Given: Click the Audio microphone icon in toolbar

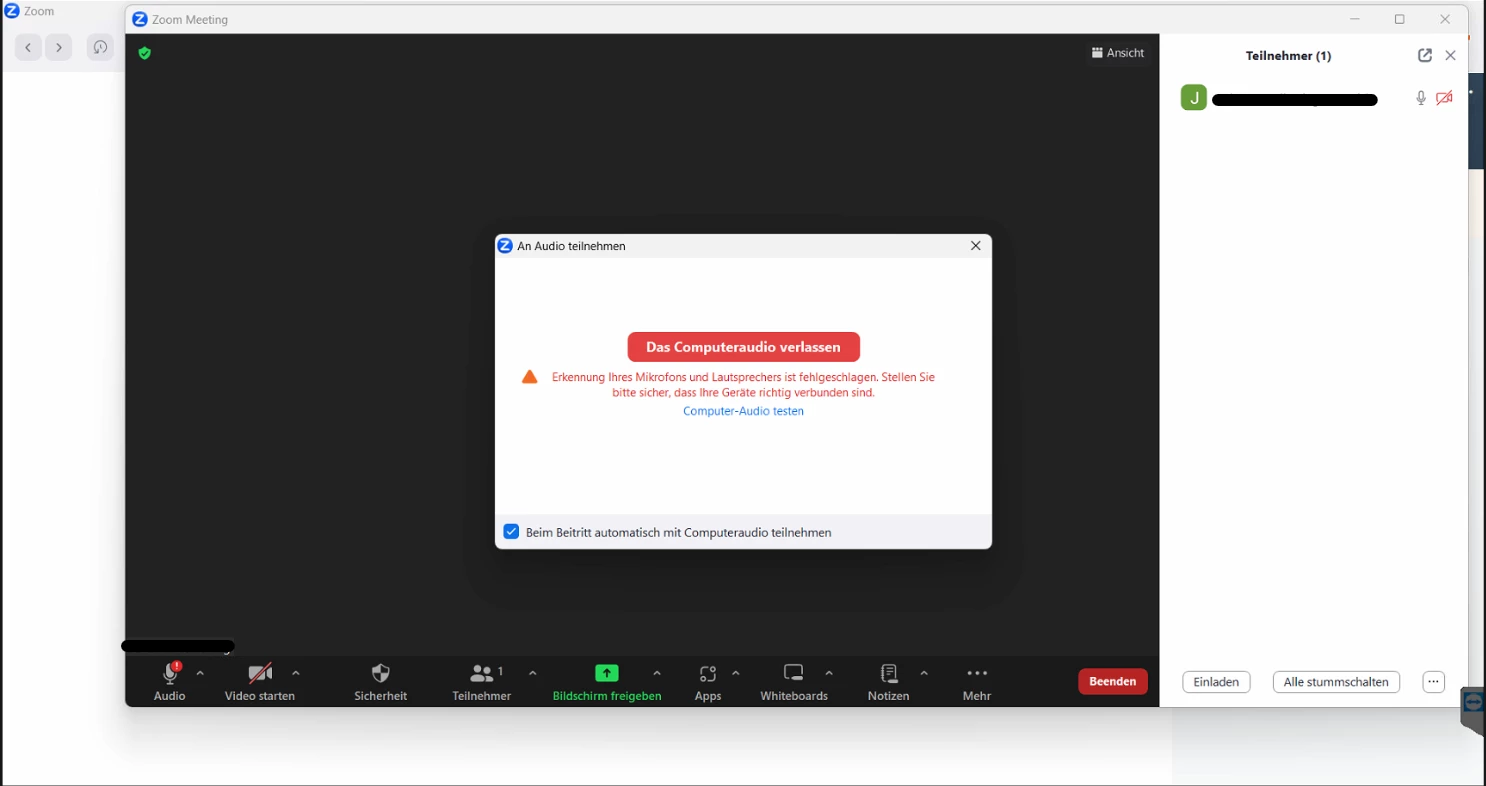Looking at the screenshot, I should 170,673.
